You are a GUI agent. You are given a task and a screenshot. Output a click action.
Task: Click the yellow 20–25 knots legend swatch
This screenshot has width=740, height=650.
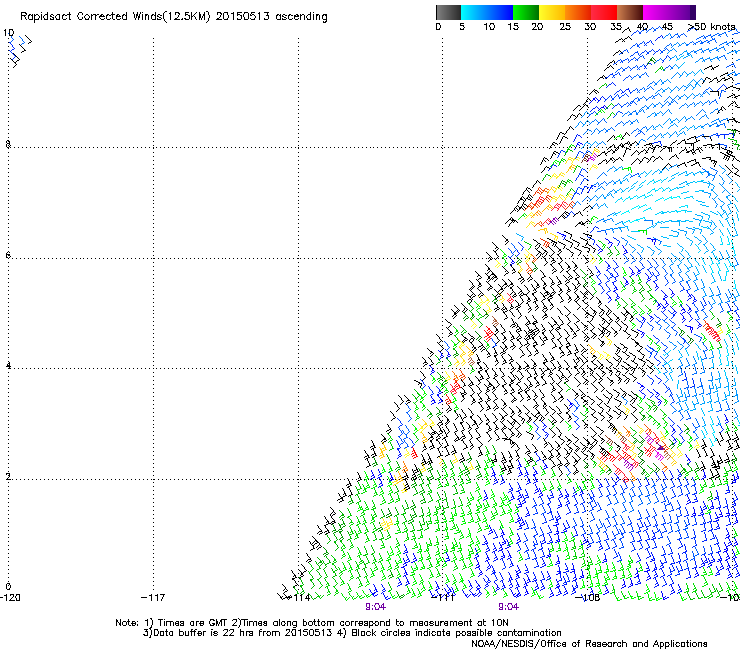552,12
